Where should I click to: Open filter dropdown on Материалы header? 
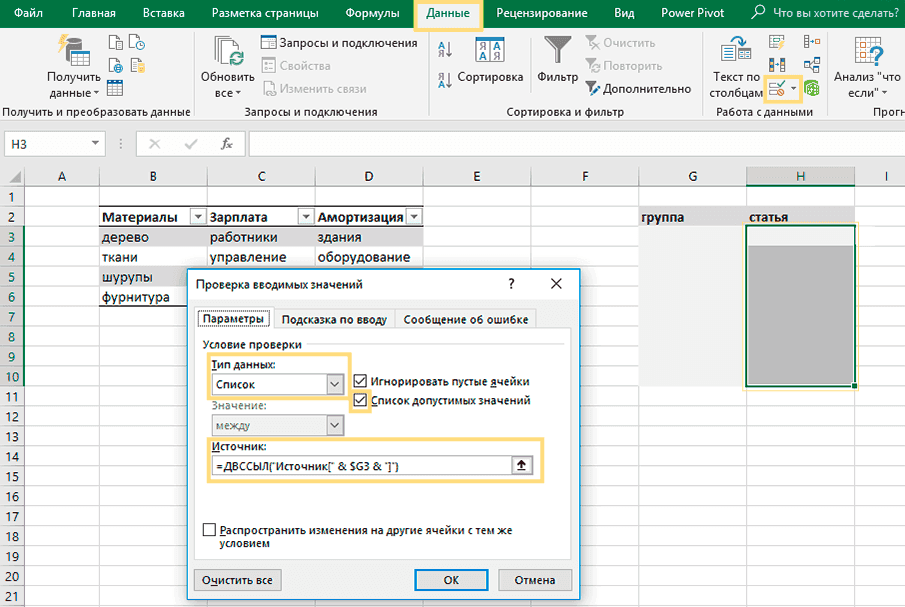(x=198, y=215)
